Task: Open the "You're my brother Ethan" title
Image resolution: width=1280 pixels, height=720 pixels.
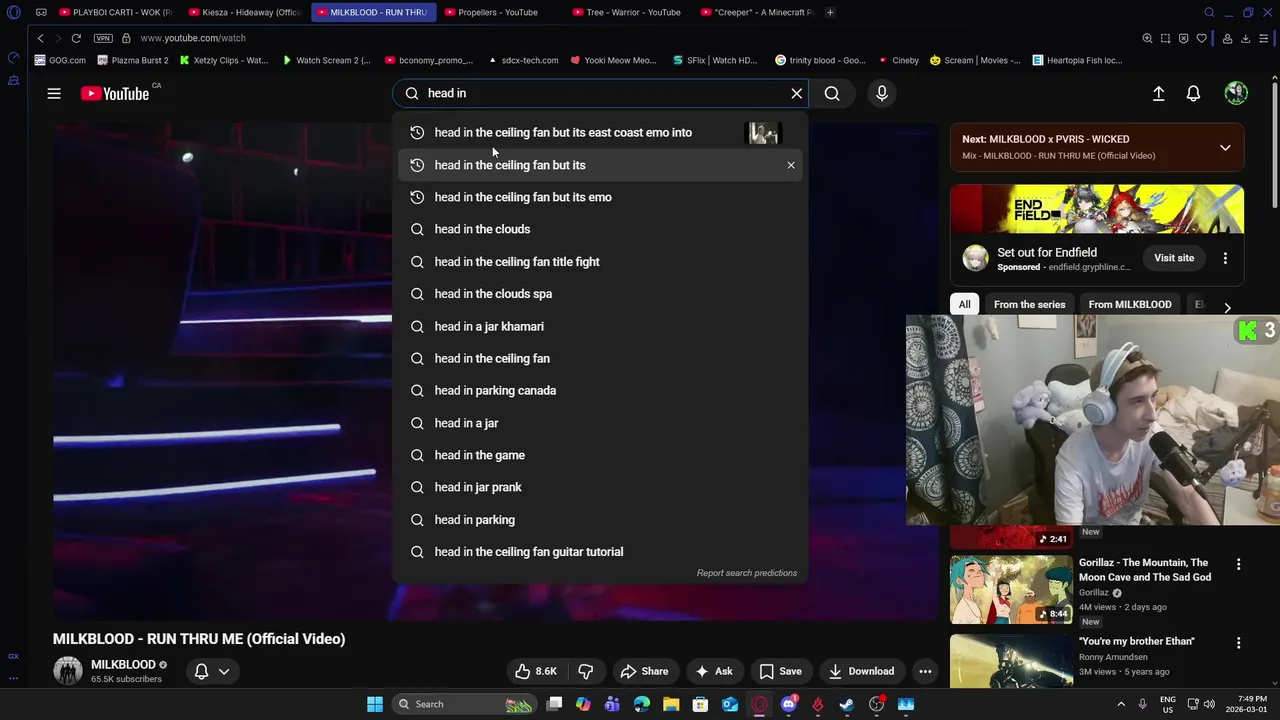Action: (x=1136, y=641)
